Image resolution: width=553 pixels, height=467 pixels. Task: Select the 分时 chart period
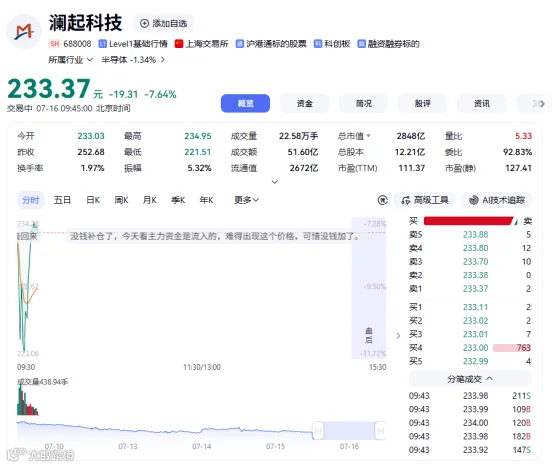click(x=31, y=200)
